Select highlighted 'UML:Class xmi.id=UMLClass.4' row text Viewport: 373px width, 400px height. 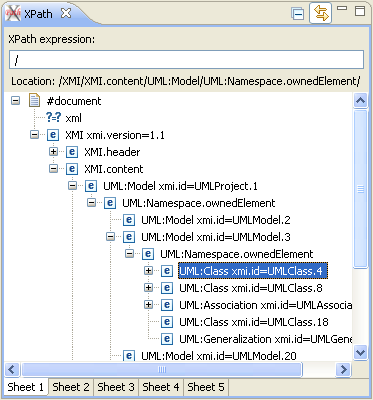(253, 271)
